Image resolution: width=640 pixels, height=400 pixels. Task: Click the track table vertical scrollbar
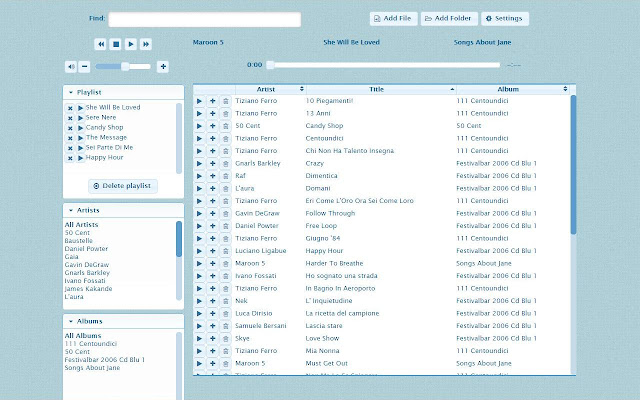click(x=573, y=164)
